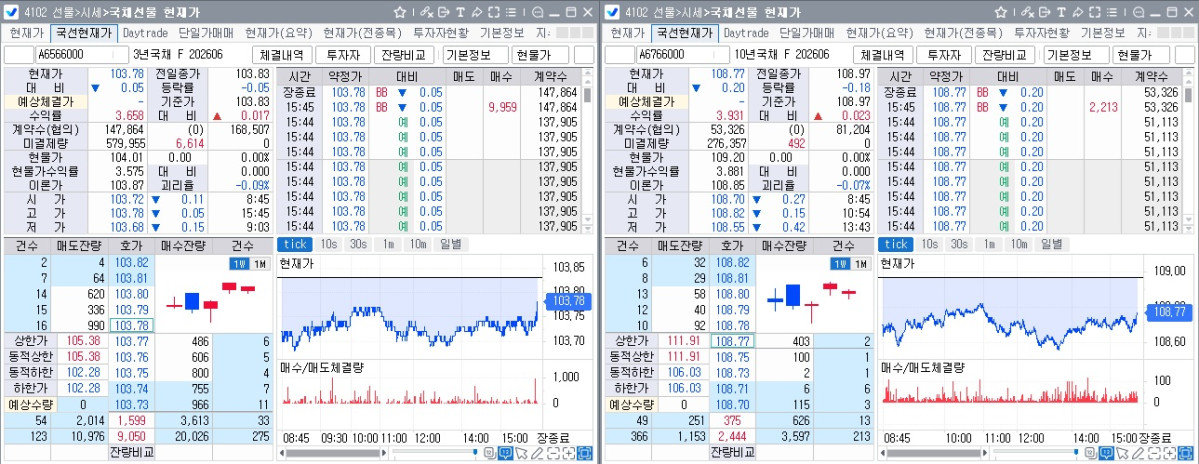Click 기본정보 button beside 잔량비교 in left window
This screenshot has width=1199, height=464.
point(476,54)
